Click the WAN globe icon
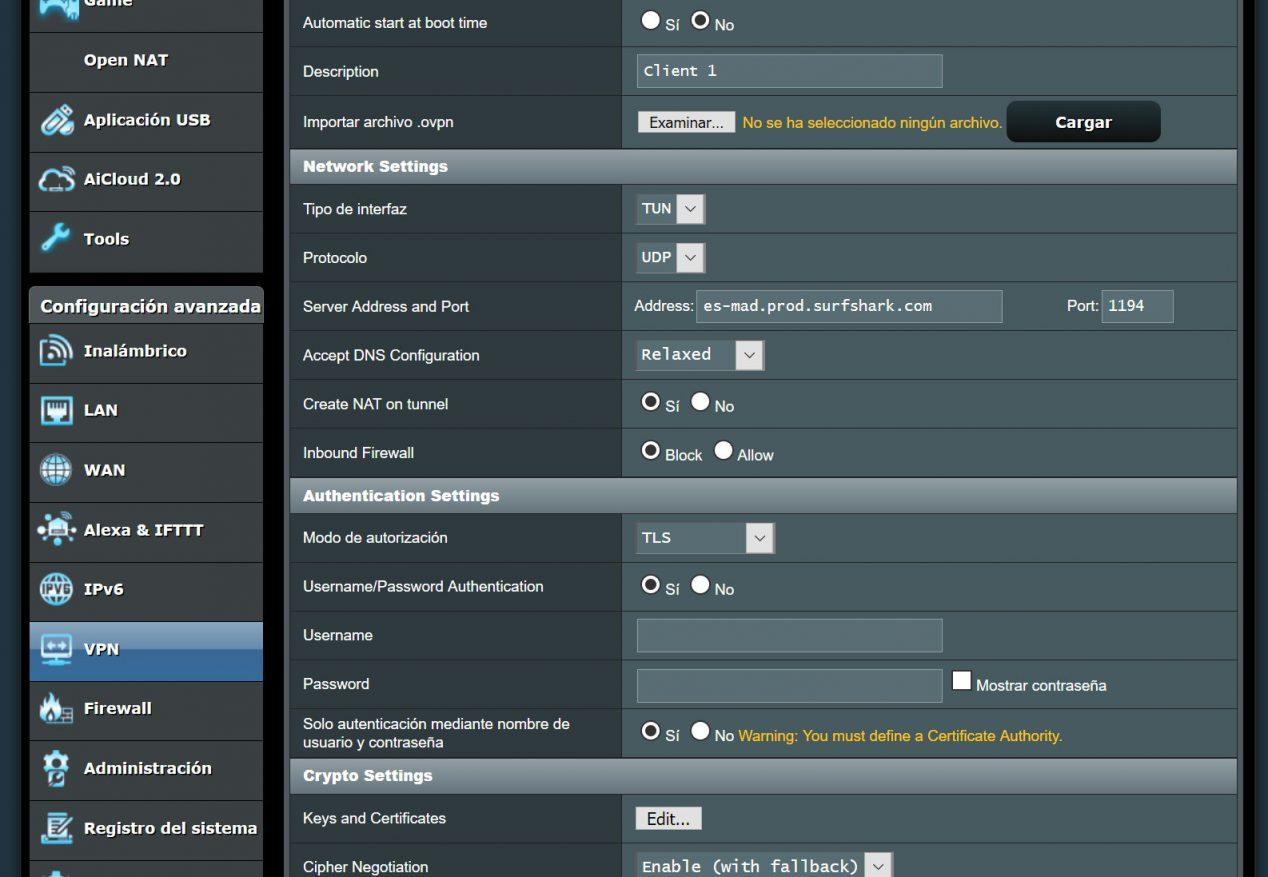The image size is (1268, 877). (57, 470)
